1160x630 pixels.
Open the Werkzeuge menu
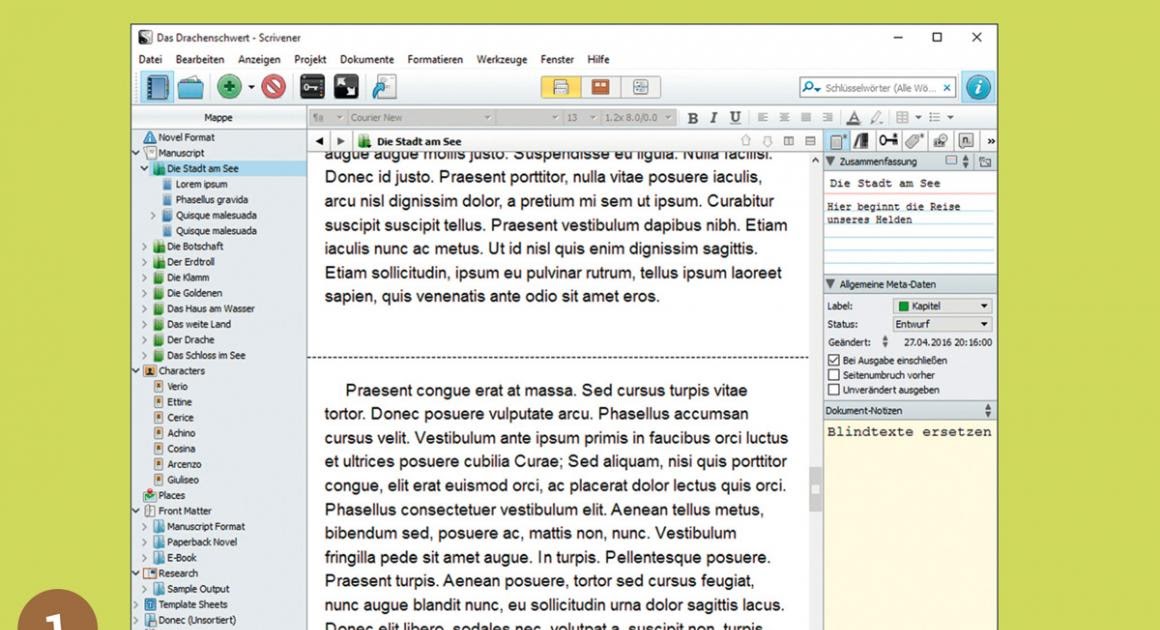pyautogui.click(x=502, y=59)
